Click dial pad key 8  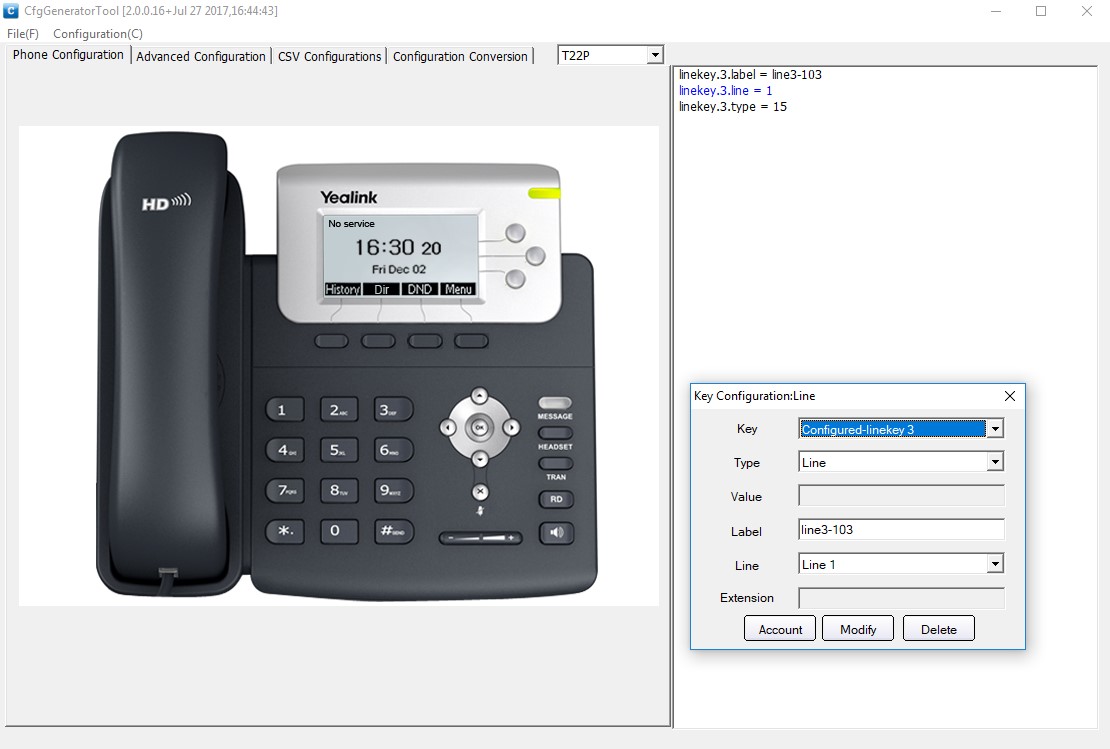coord(338,490)
